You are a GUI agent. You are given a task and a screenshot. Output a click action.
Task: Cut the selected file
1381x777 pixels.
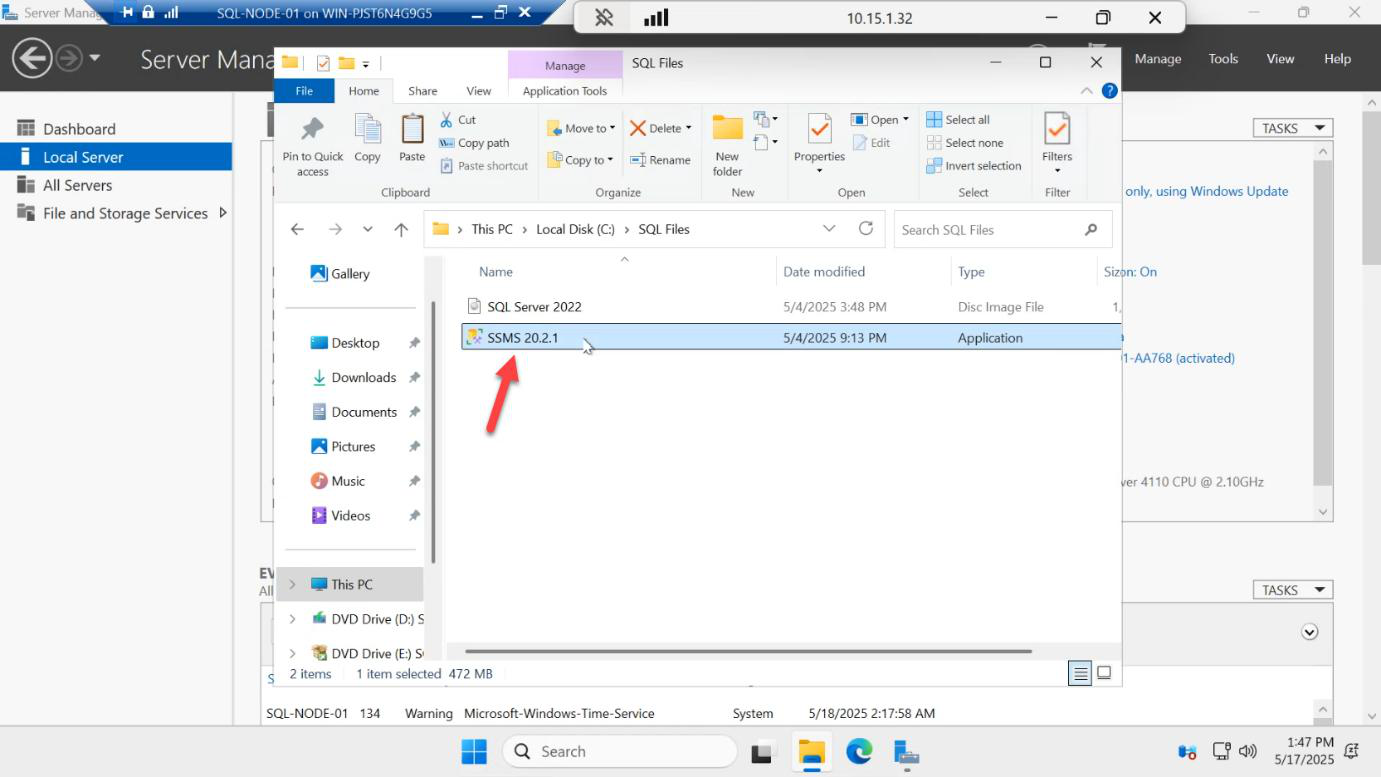[458, 120]
